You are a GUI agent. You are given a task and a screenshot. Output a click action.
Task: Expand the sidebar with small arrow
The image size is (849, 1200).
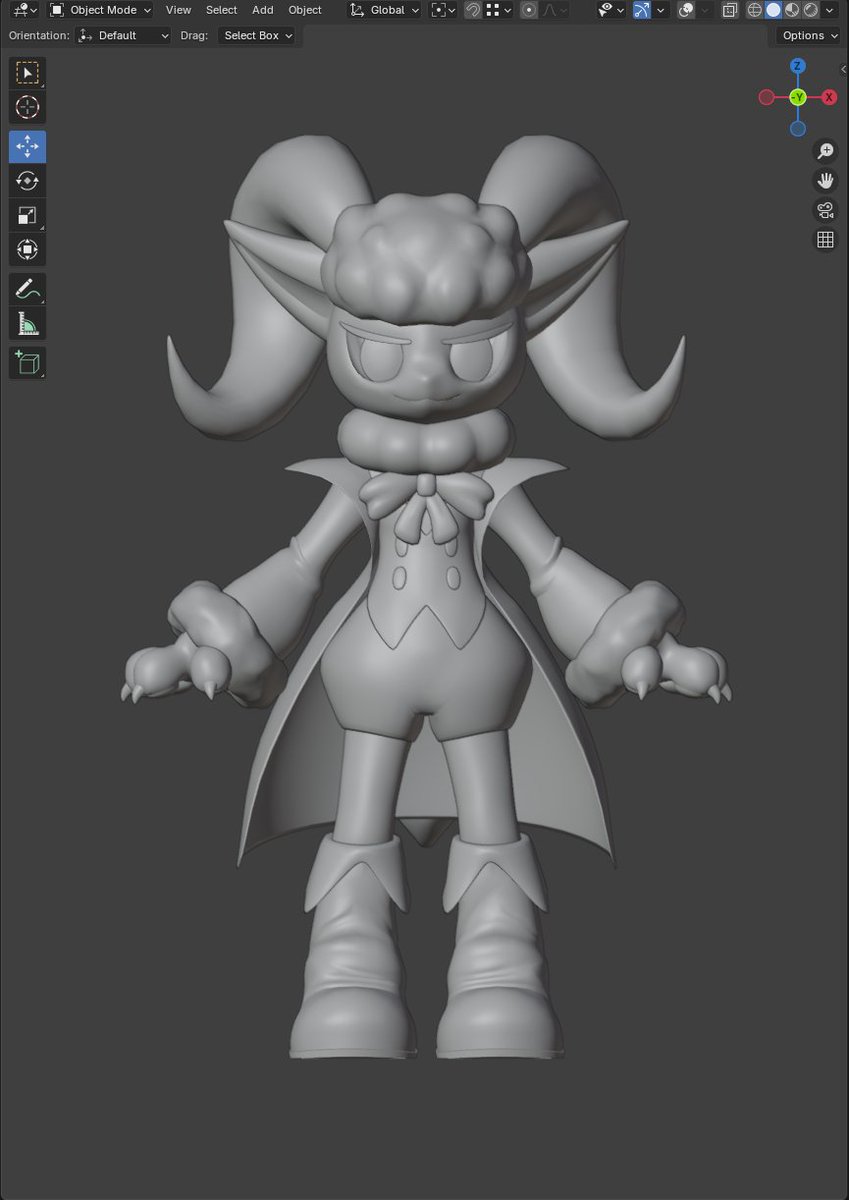click(x=843, y=70)
